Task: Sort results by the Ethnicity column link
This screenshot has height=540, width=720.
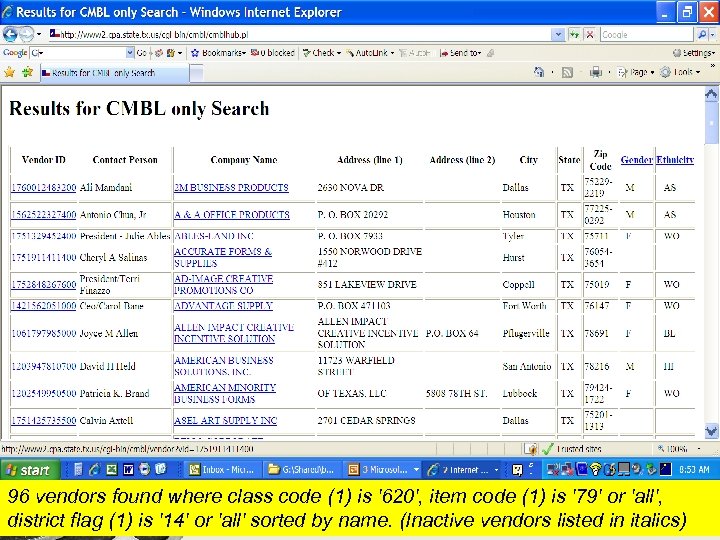Action: click(x=675, y=160)
